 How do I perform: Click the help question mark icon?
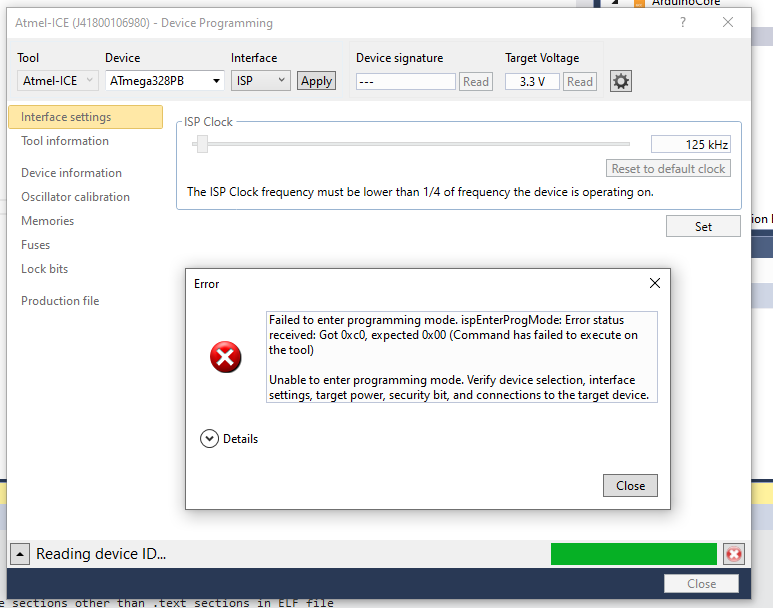[682, 22]
